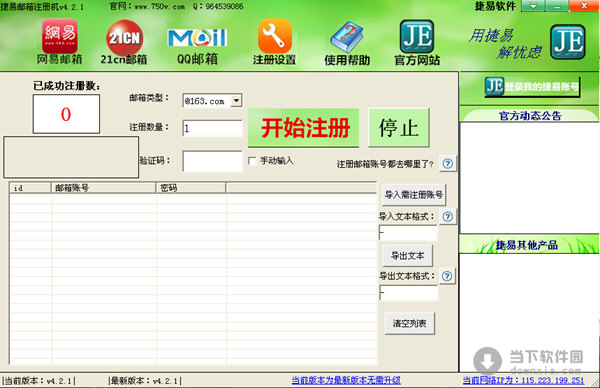Image resolution: width=600 pixels, height=388 pixels.
Task: Visit 官方网站 JE icon
Action: [417, 36]
